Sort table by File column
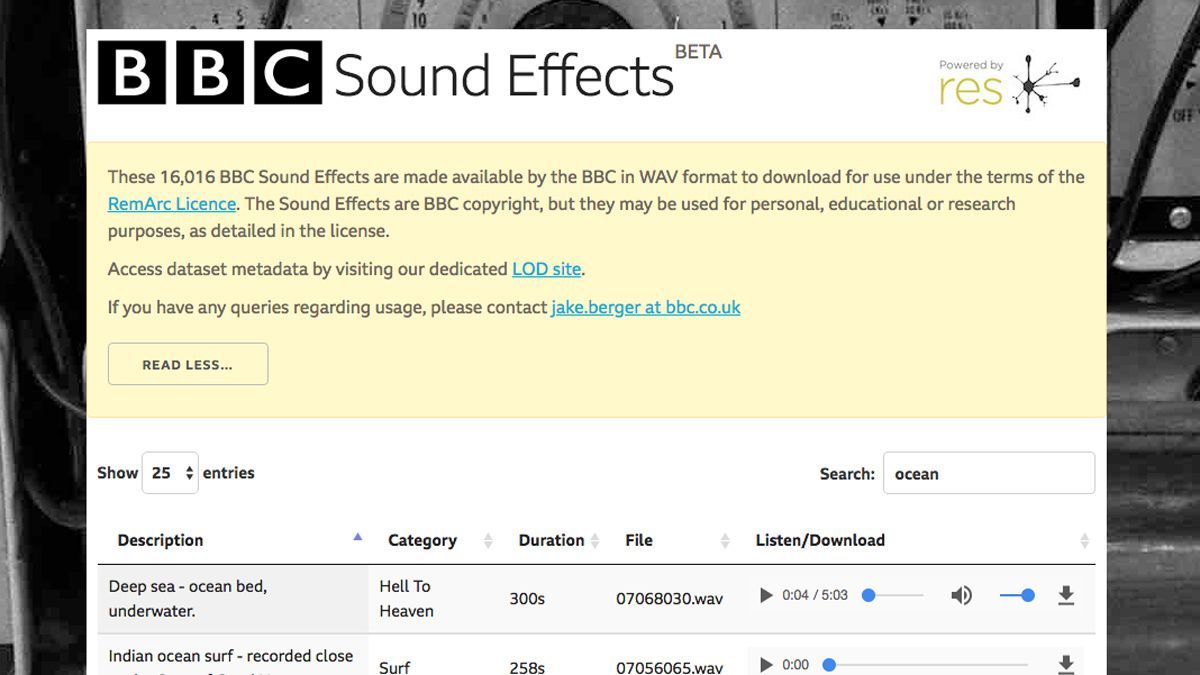Image resolution: width=1200 pixels, height=675 pixels. click(671, 540)
